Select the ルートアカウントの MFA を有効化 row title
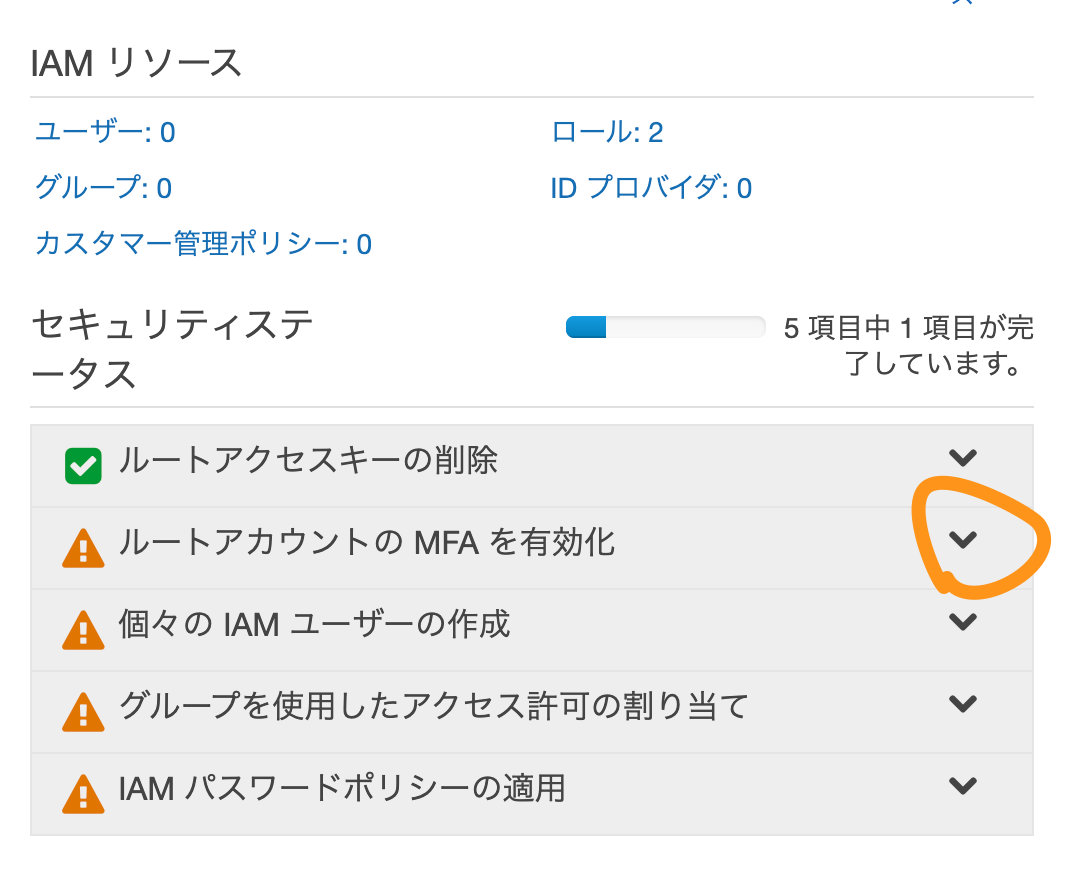 (366, 542)
